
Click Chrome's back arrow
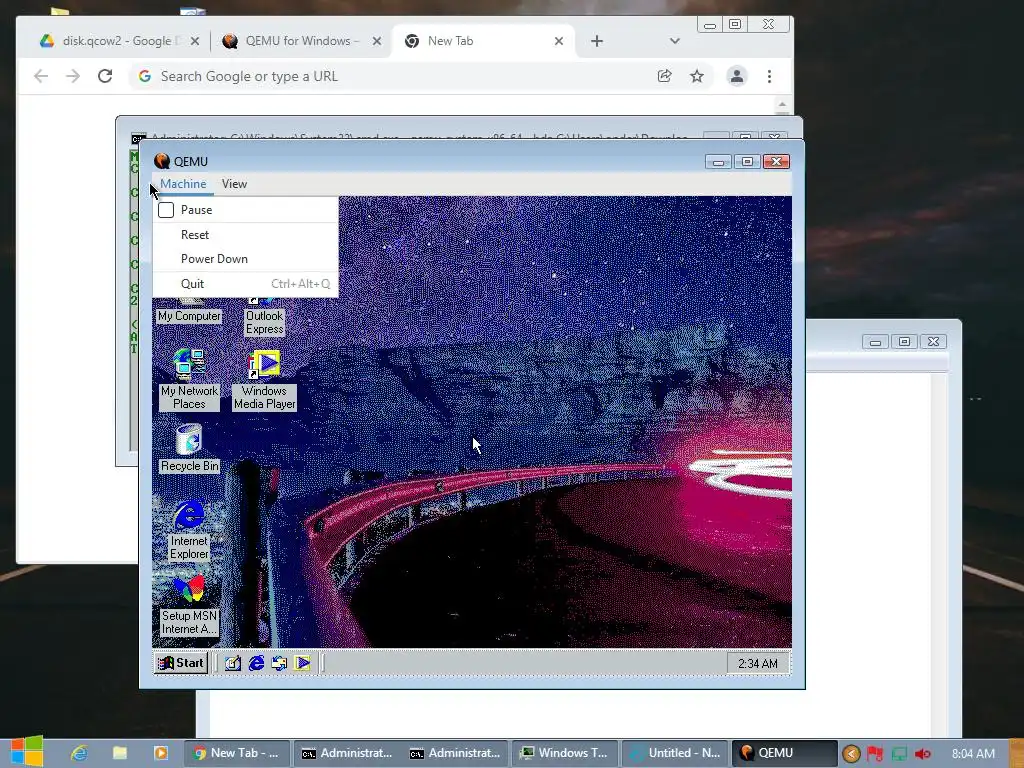41,76
